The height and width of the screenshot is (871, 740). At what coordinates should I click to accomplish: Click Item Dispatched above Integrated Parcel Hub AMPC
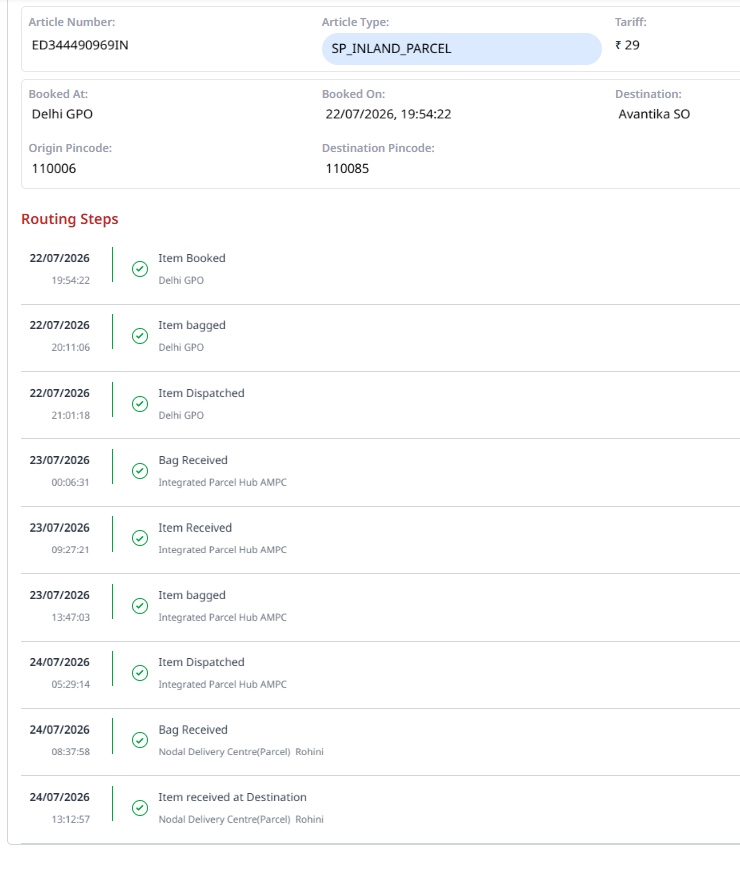coord(202,662)
